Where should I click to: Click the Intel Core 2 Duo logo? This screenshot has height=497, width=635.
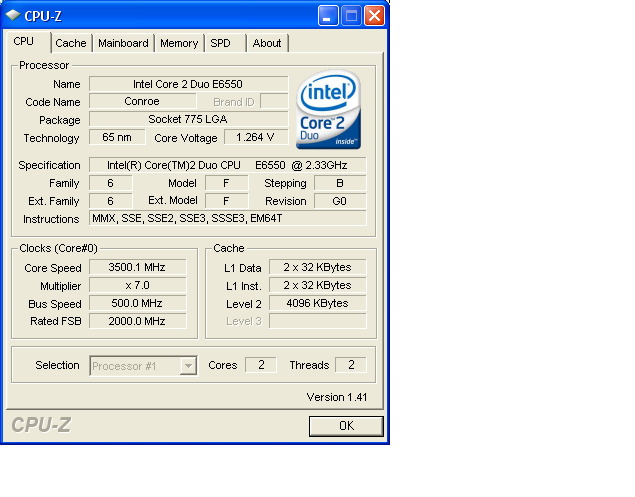(x=328, y=109)
